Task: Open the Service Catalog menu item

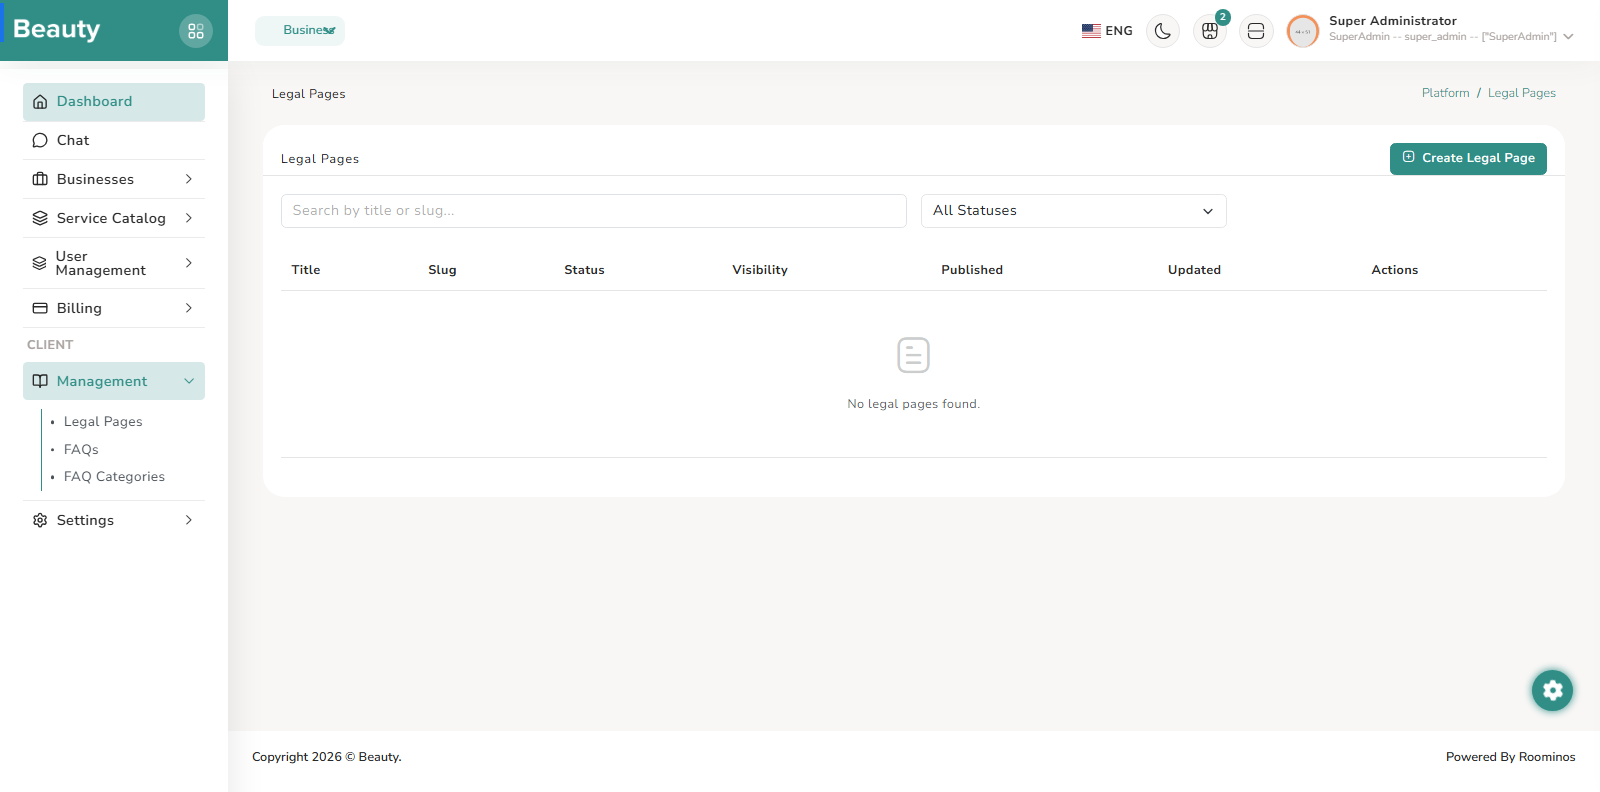Action: coord(114,218)
